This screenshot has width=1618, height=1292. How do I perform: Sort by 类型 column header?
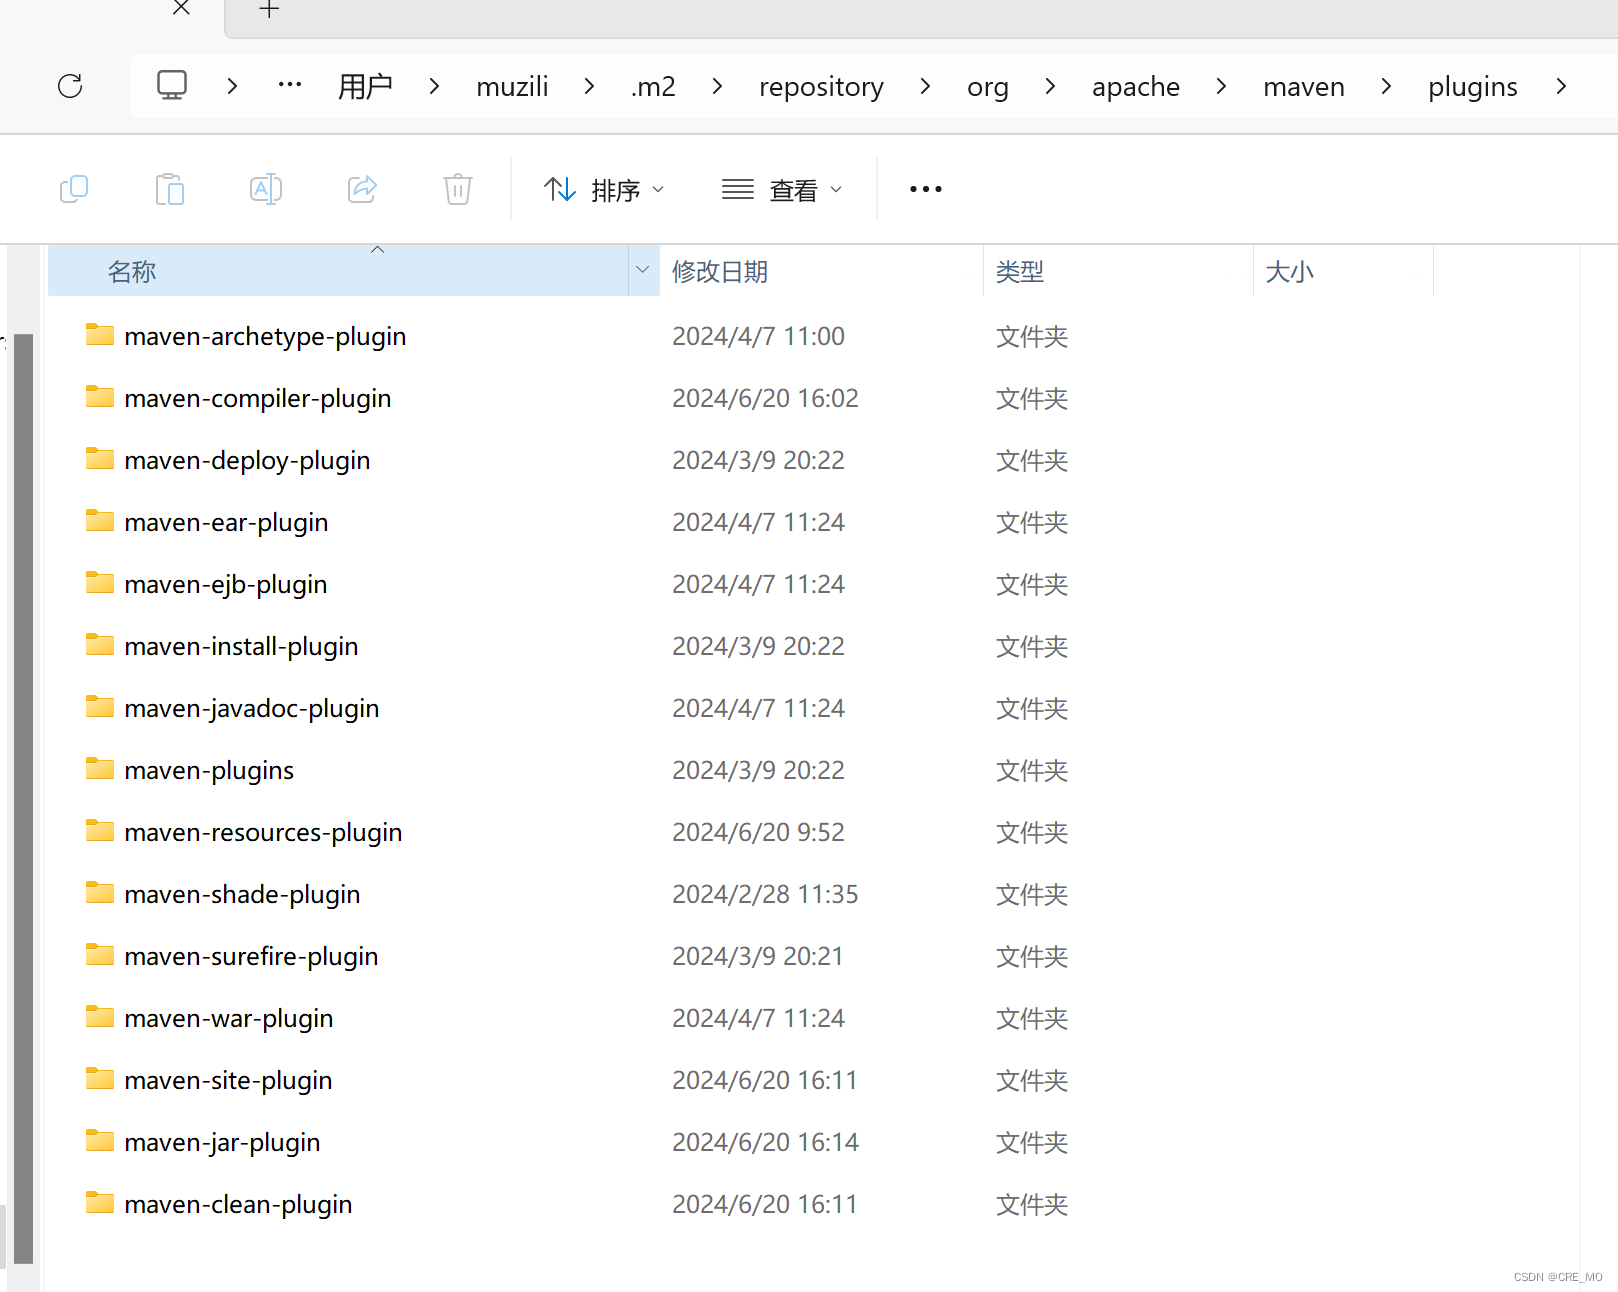coord(1118,271)
